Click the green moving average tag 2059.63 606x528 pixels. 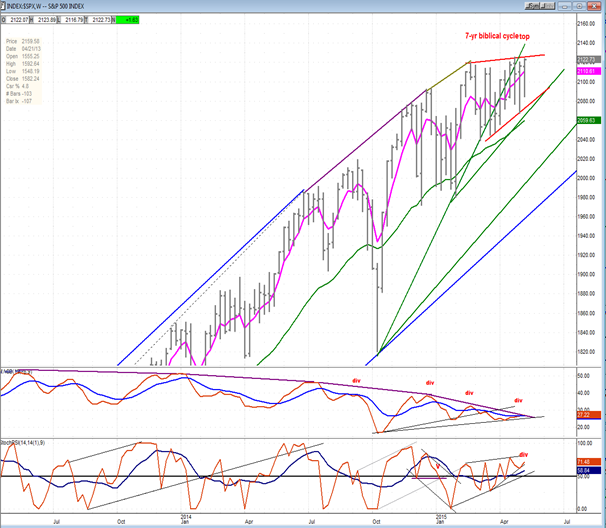click(589, 121)
